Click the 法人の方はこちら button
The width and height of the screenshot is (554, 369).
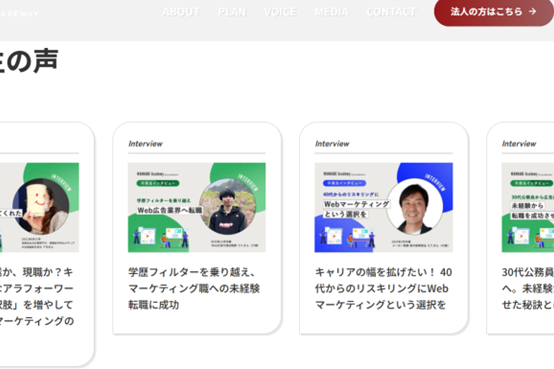(494, 12)
